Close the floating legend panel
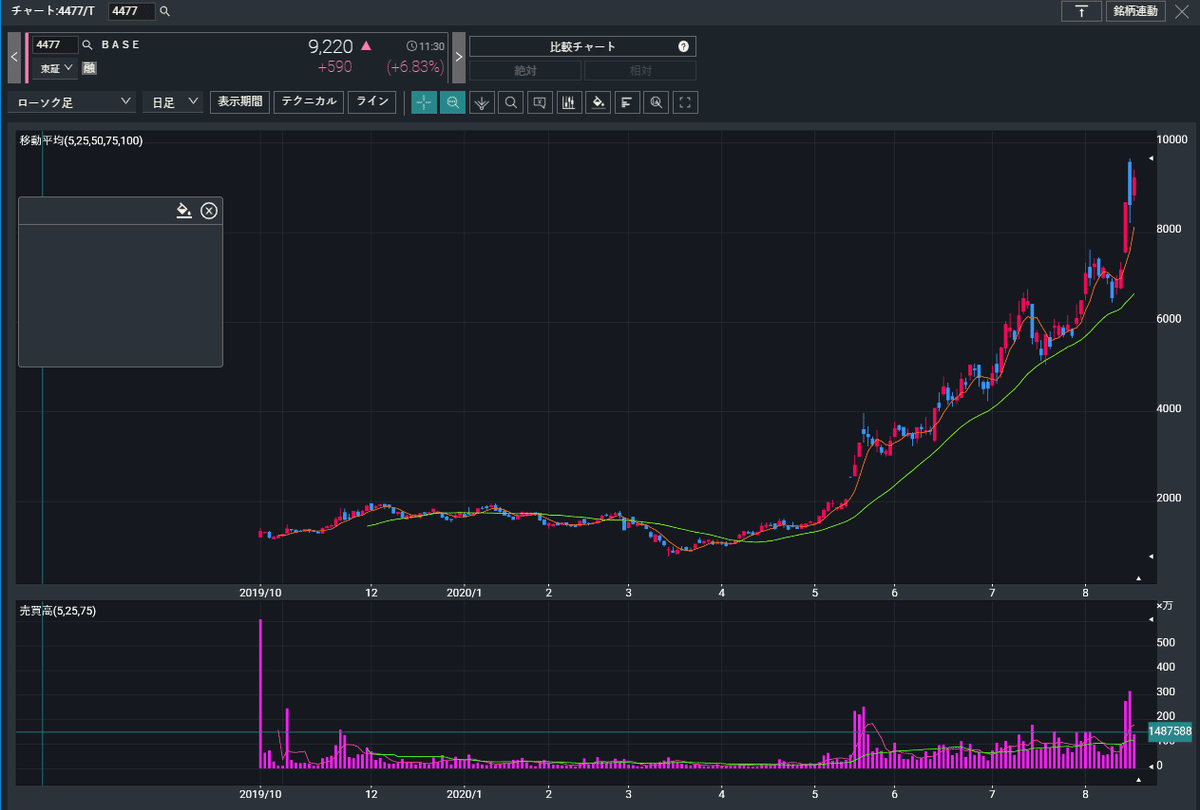 click(208, 210)
